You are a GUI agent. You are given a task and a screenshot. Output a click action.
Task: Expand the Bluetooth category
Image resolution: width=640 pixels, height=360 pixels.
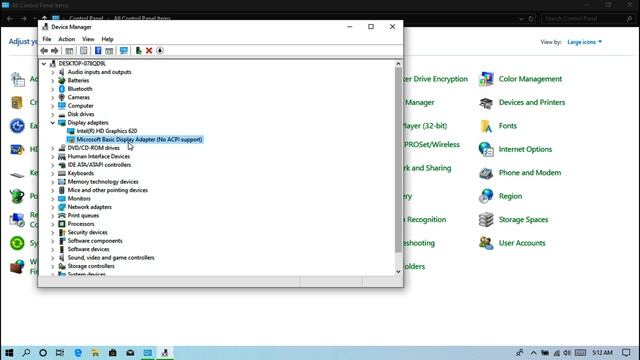53,89
